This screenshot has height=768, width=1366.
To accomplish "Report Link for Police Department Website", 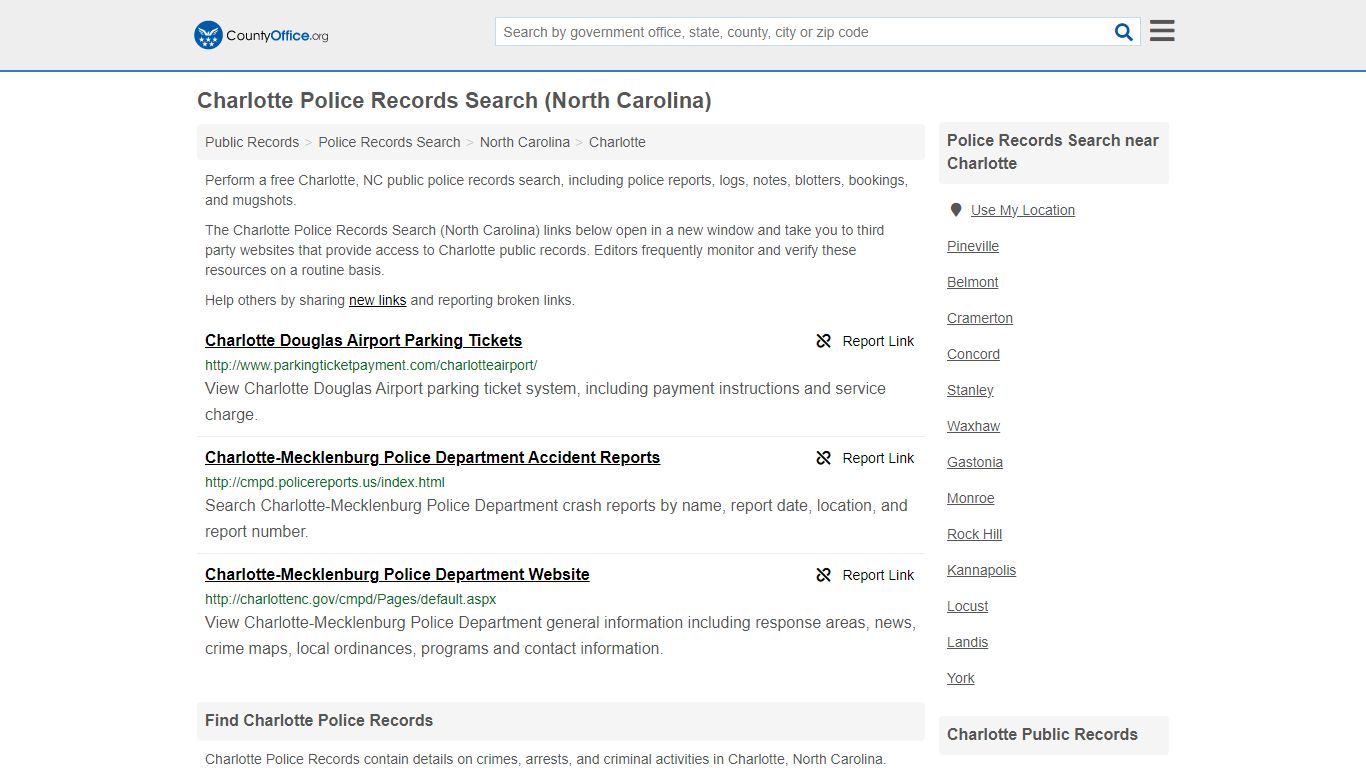I will click(x=878, y=575).
